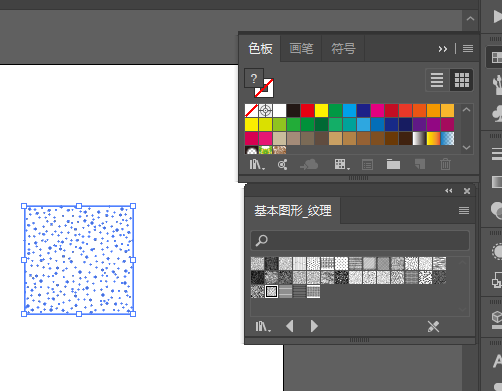Choose the horizontal stripes texture in third row
Viewport: 502px width, 391px height.
[x=285, y=291]
